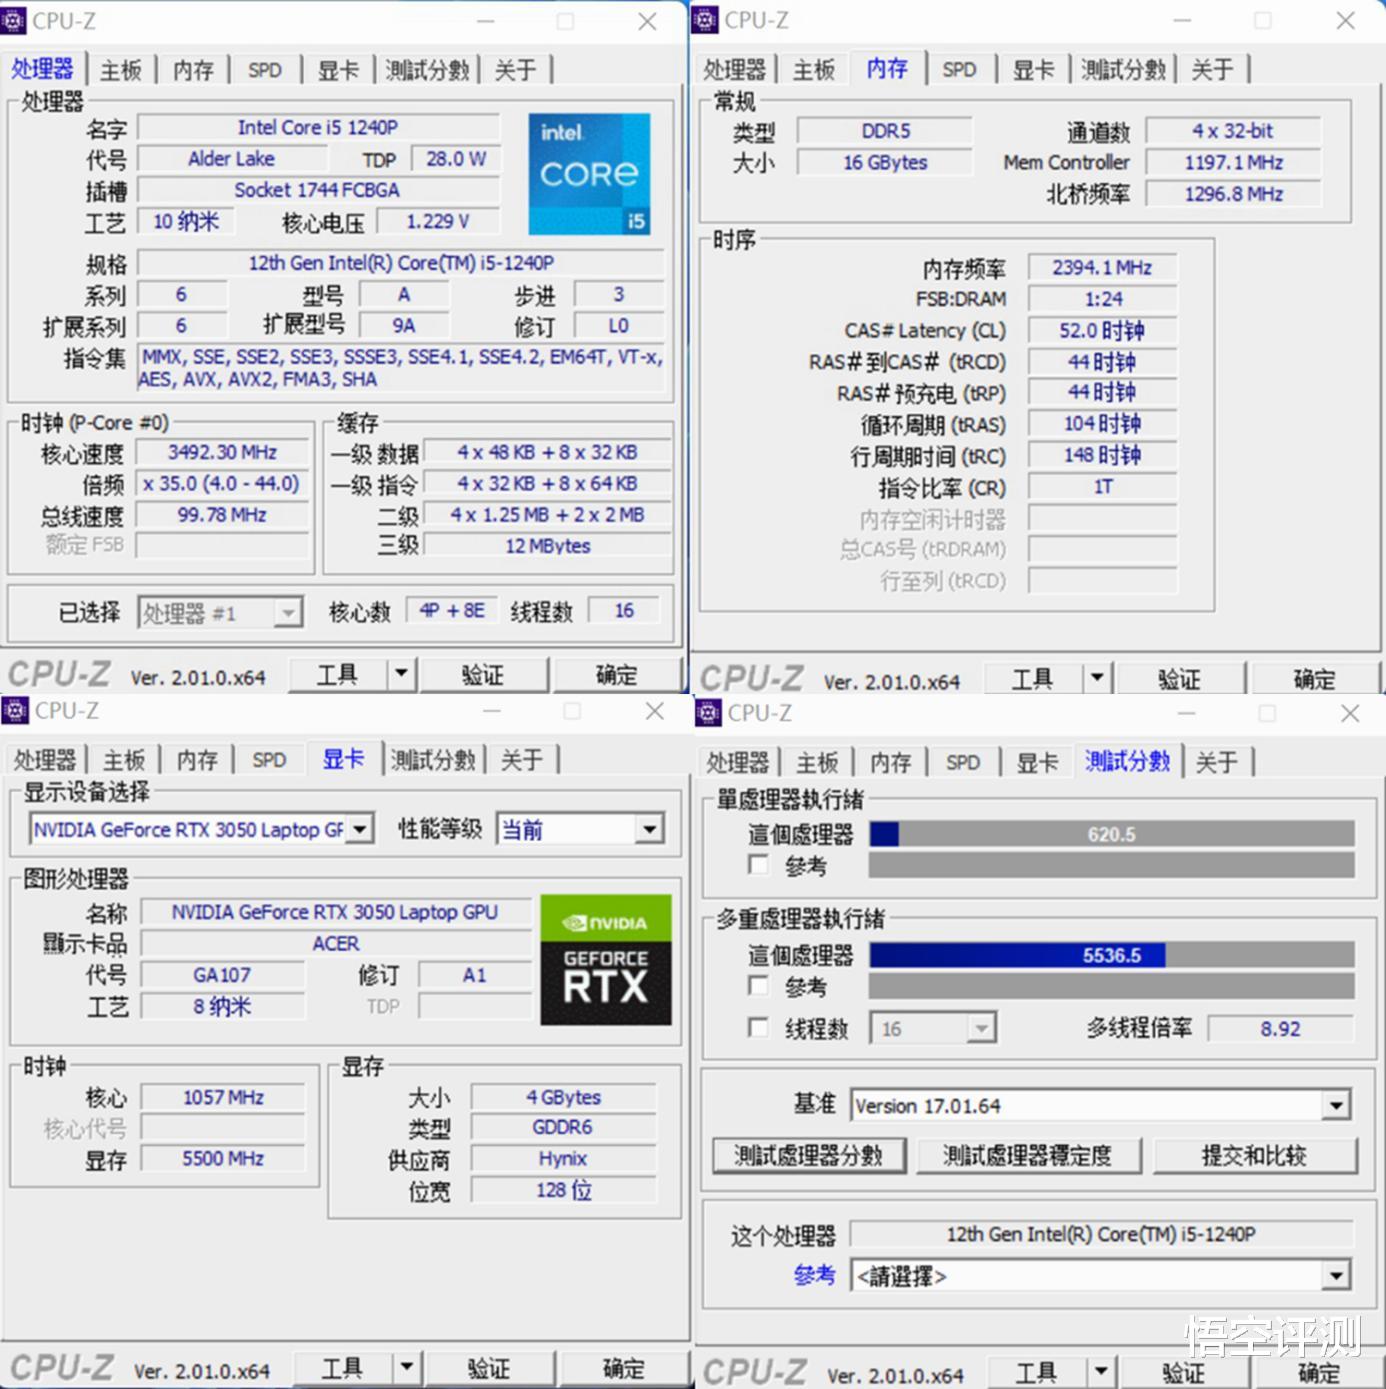Open the 基准 version dropdown
Screen dimensions: 1386x1389
(1337, 1105)
